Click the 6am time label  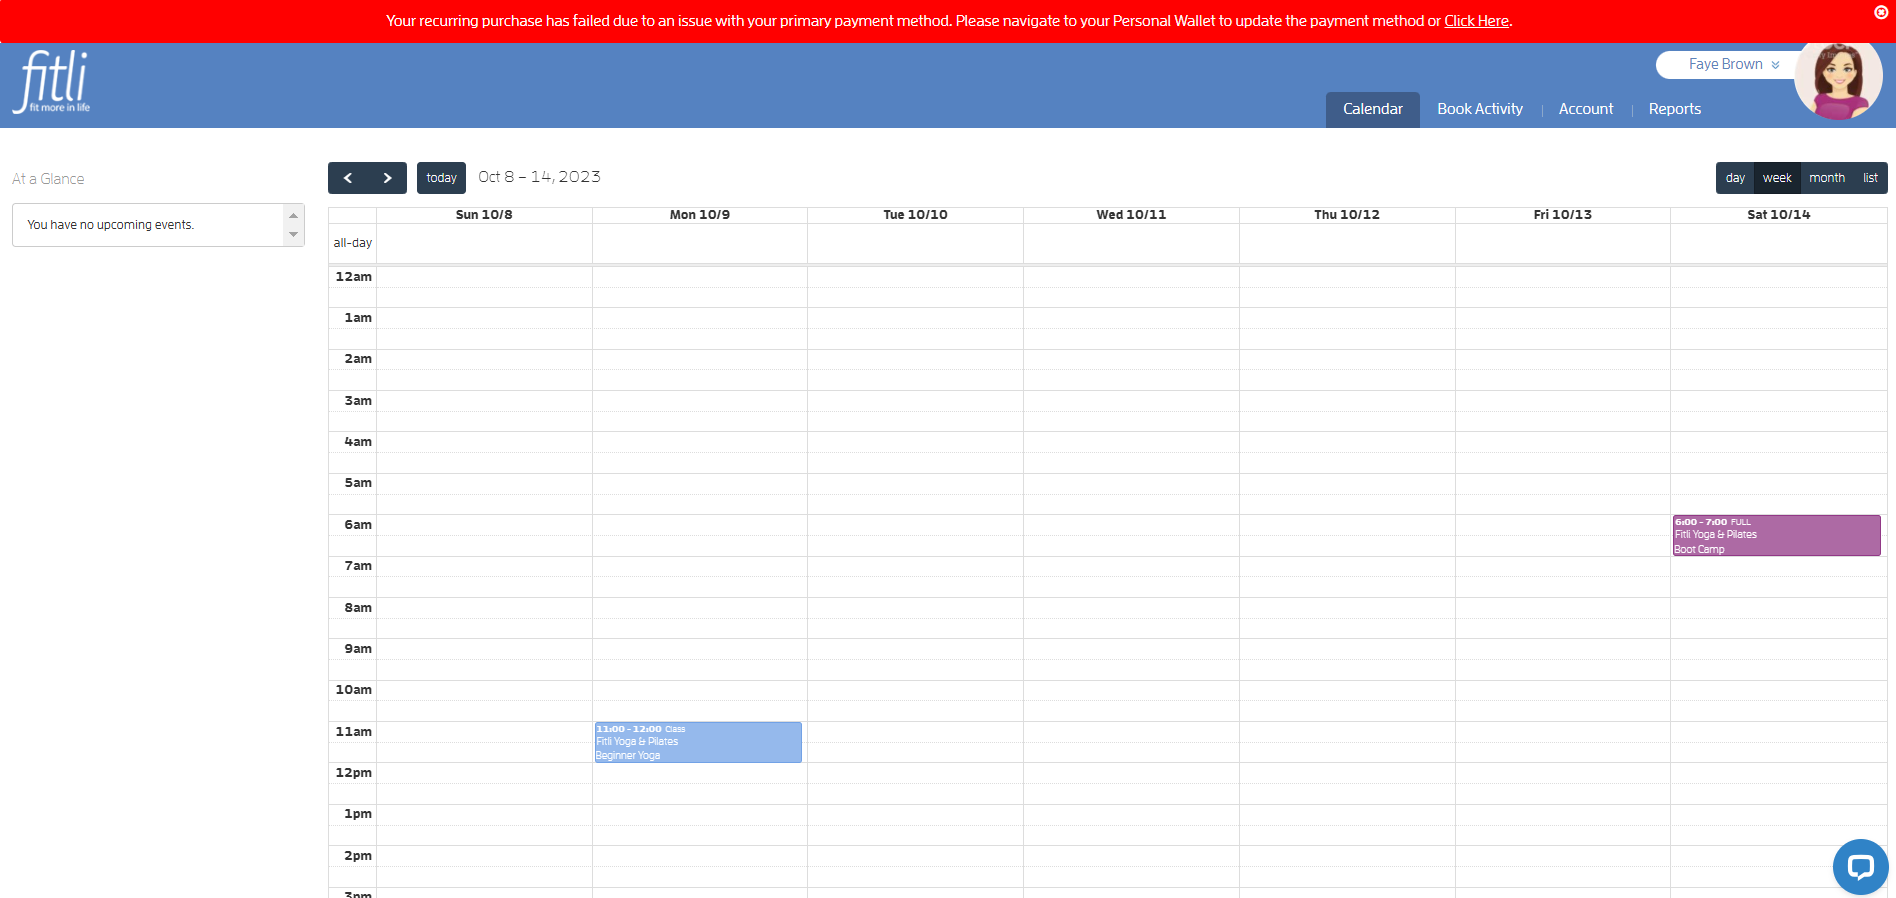tap(358, 525)
